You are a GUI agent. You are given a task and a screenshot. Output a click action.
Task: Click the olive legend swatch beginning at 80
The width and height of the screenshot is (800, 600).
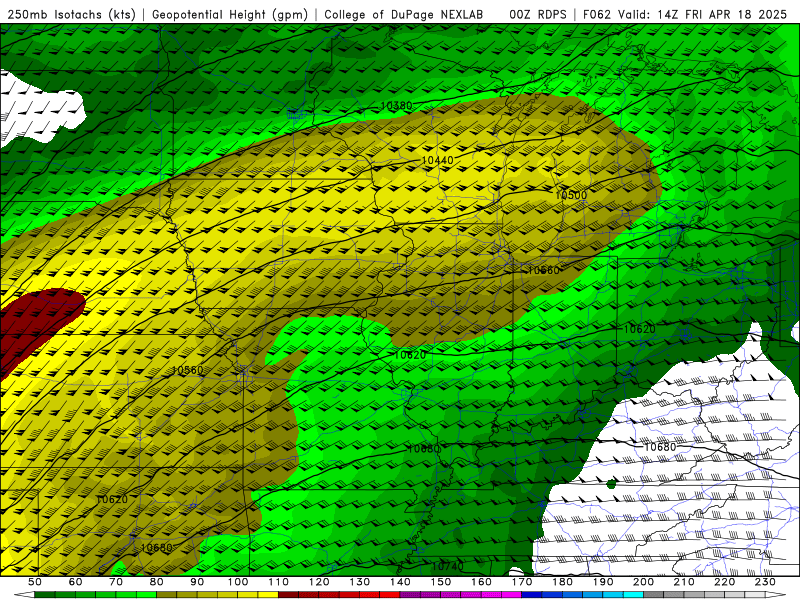click(167, 595)
